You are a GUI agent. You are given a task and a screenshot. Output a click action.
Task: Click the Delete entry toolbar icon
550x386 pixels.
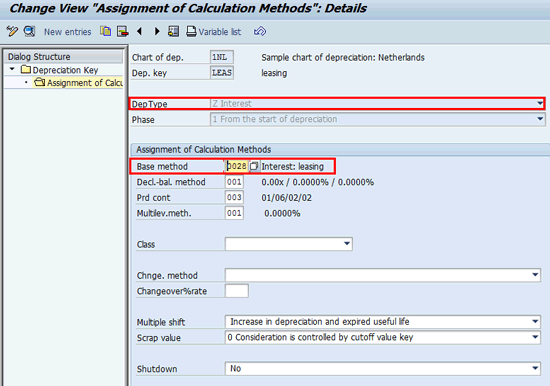coord(123,32)
